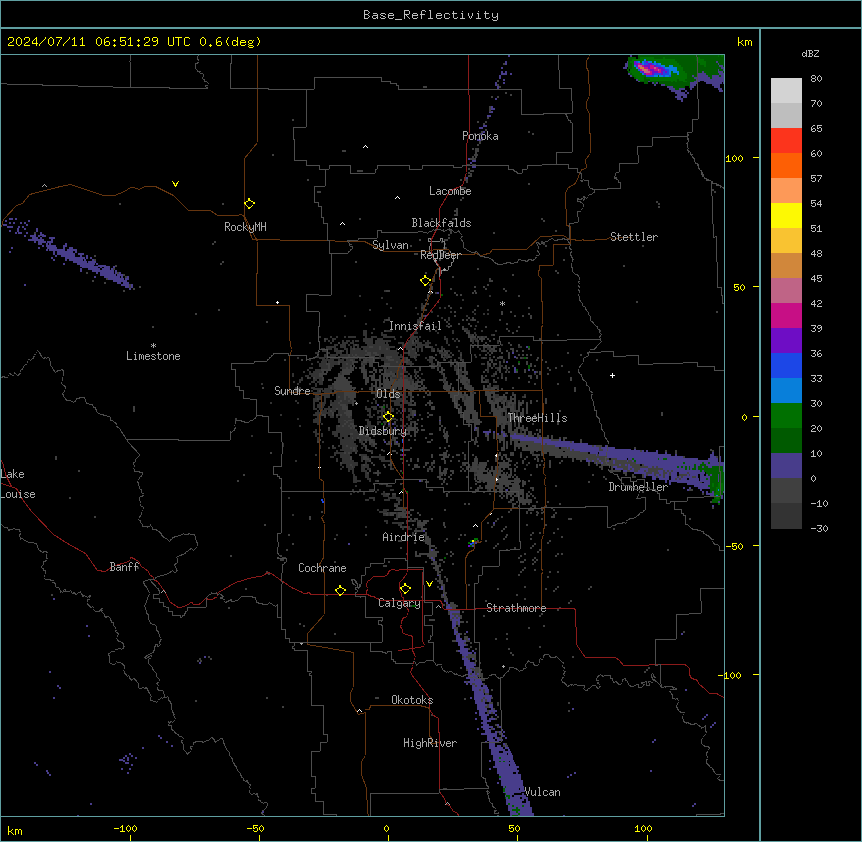This screenshot has height=842, width=862.
Task: Click the Strathmore label
Action: tap(516, 608)
